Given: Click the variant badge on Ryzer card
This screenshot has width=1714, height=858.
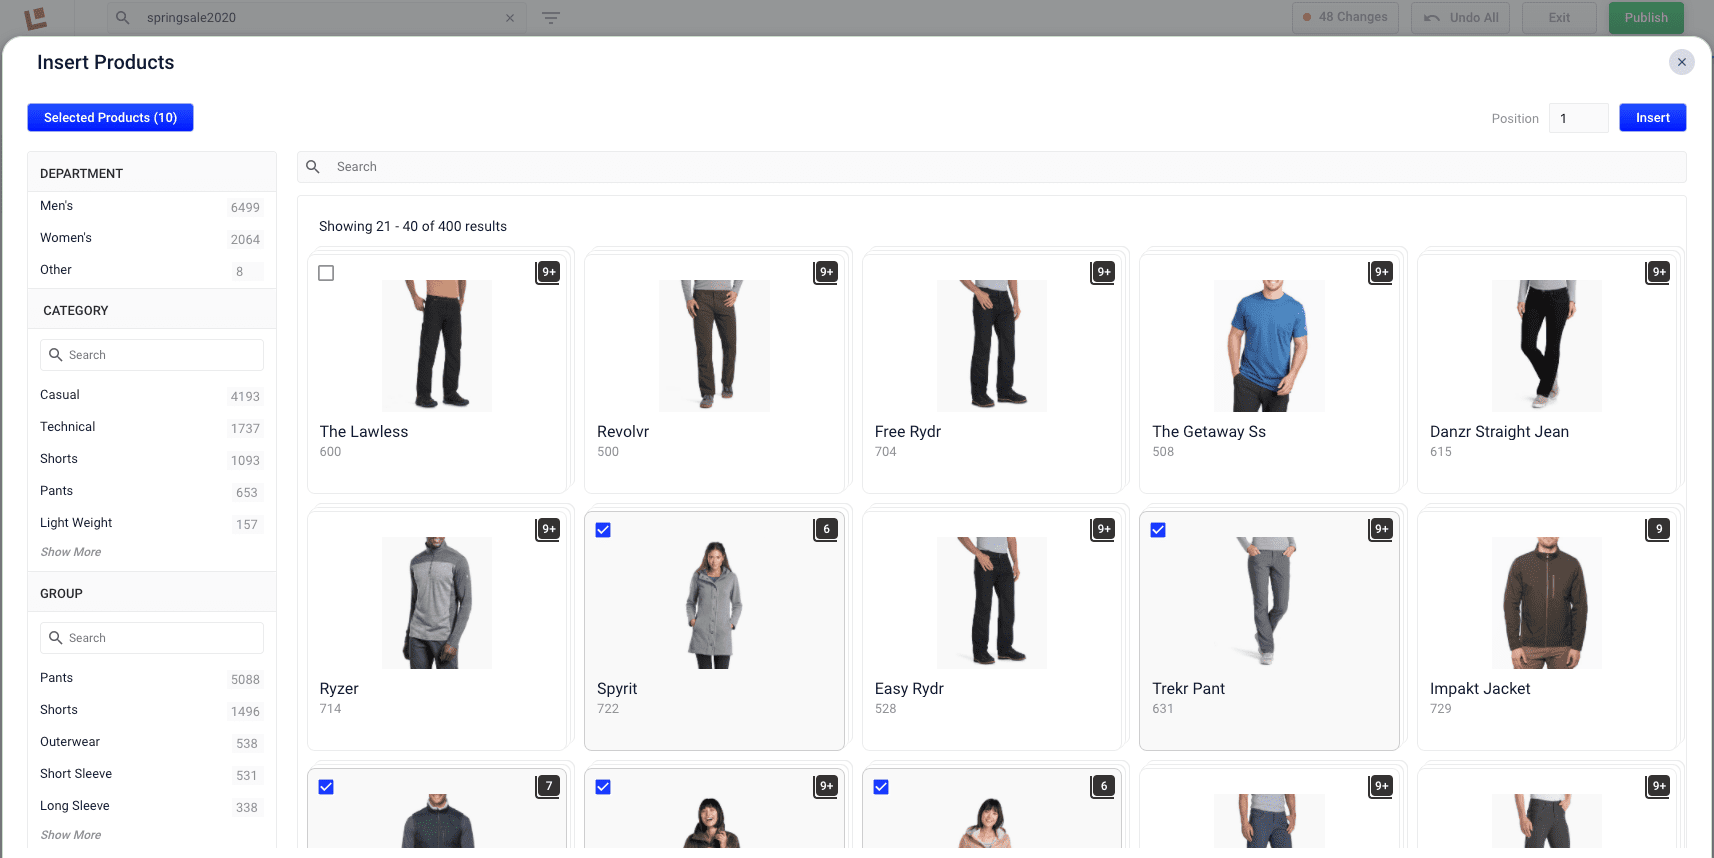Looking at the screenshot, I should pos(548,529).
